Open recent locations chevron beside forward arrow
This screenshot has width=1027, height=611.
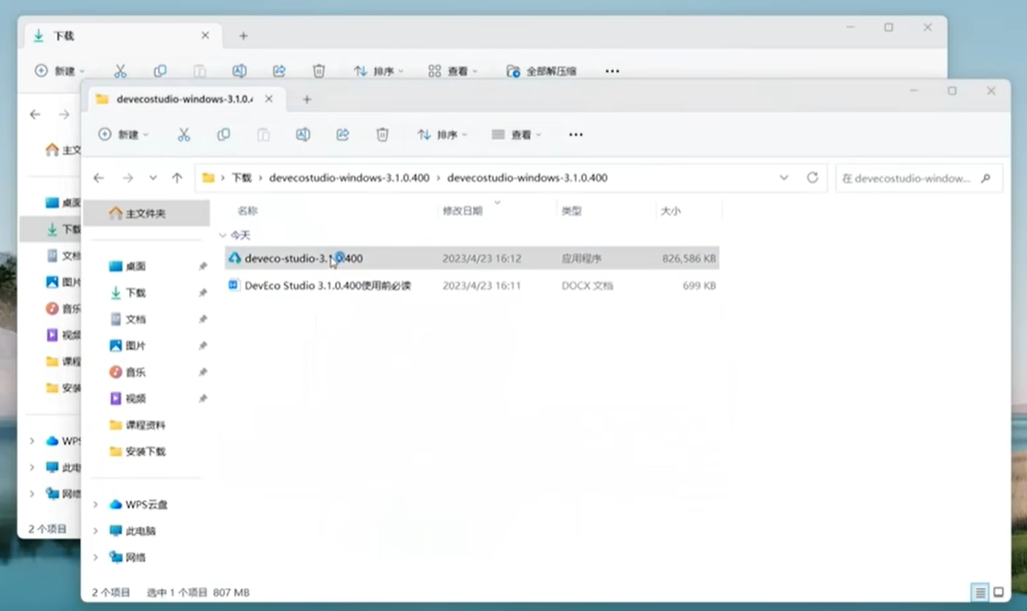pos(153,177)
